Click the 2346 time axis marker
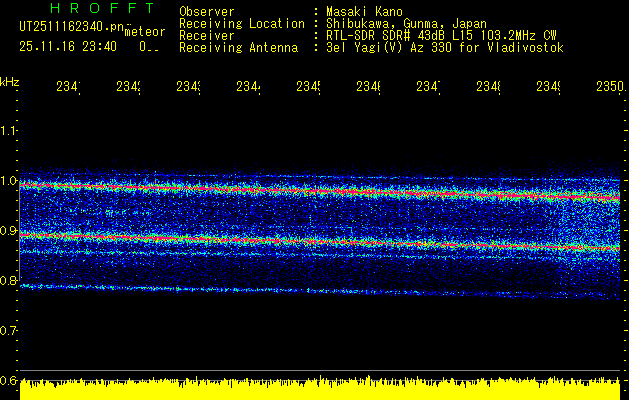Screen dimensions: 629x400 [x=368, y=87]
